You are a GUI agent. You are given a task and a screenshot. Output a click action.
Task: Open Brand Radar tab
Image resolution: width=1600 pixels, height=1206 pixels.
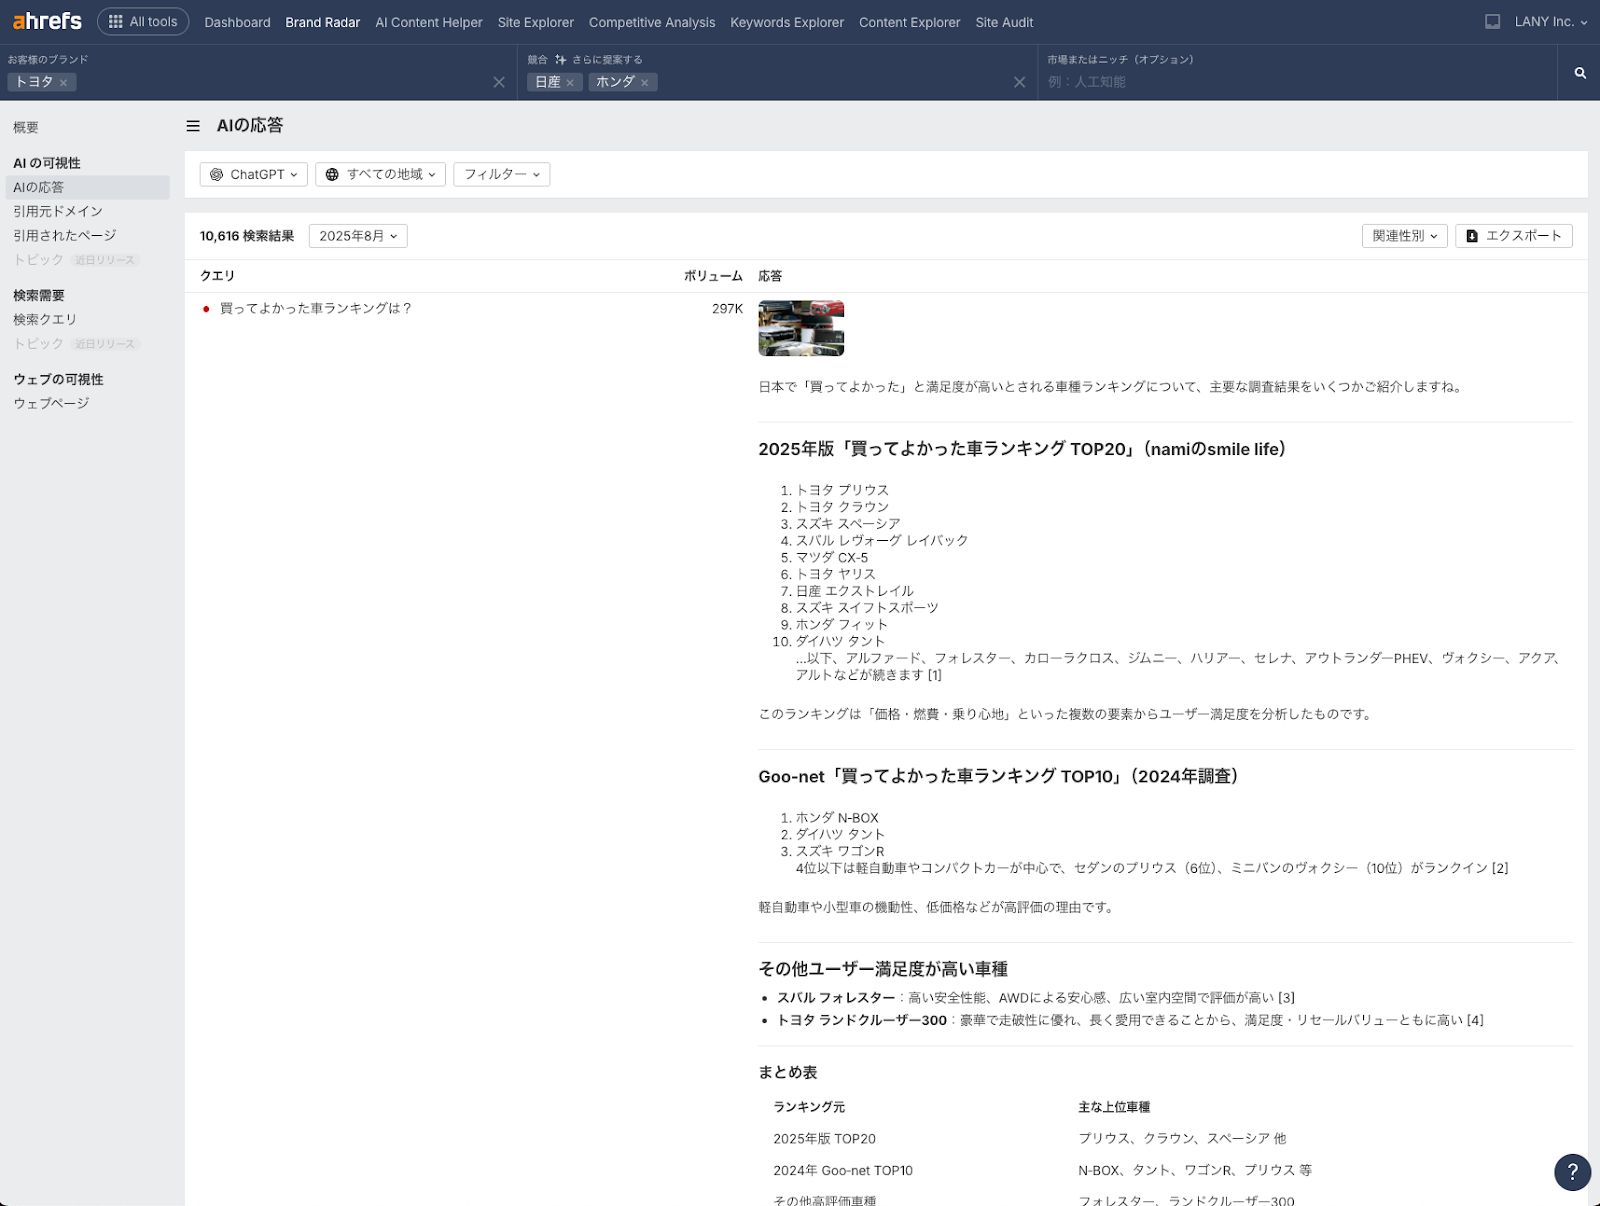(322, 22)
